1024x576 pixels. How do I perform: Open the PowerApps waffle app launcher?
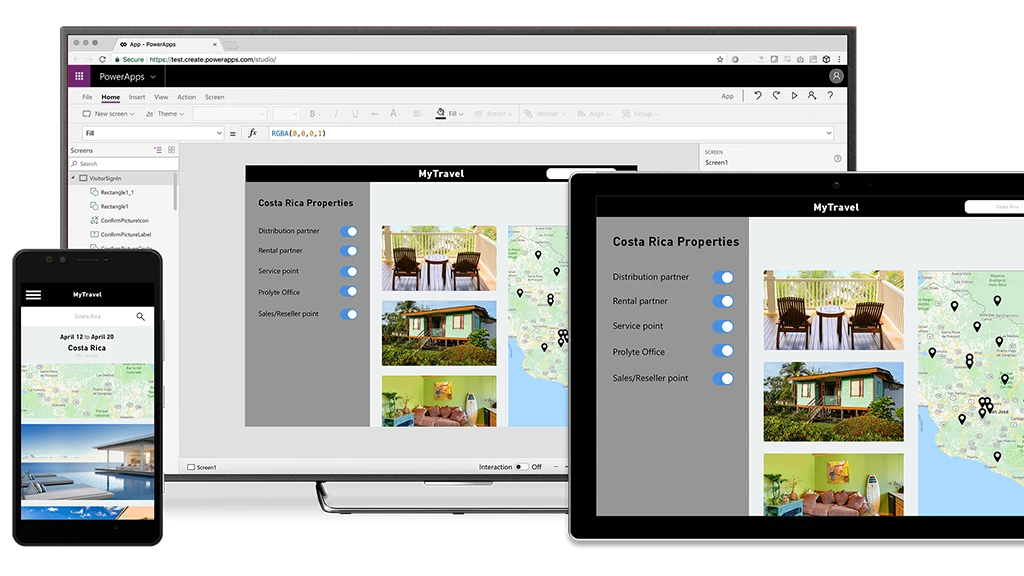point(78,76)
